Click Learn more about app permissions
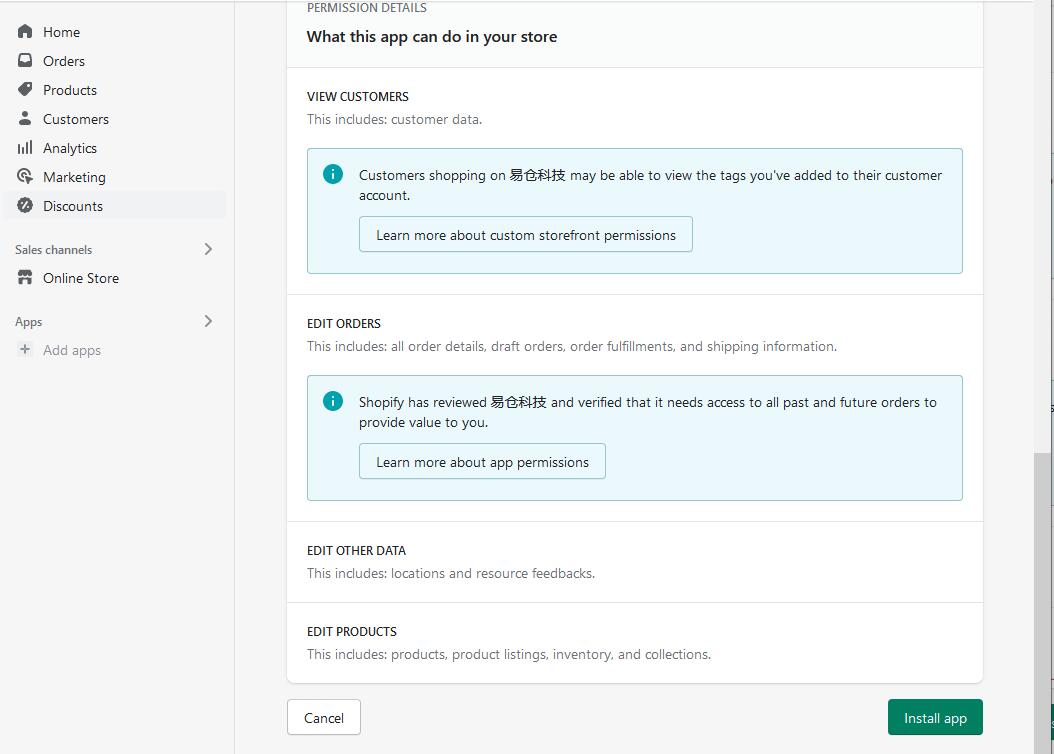Viewport: 1054px width, 754px height. [482, 462]
